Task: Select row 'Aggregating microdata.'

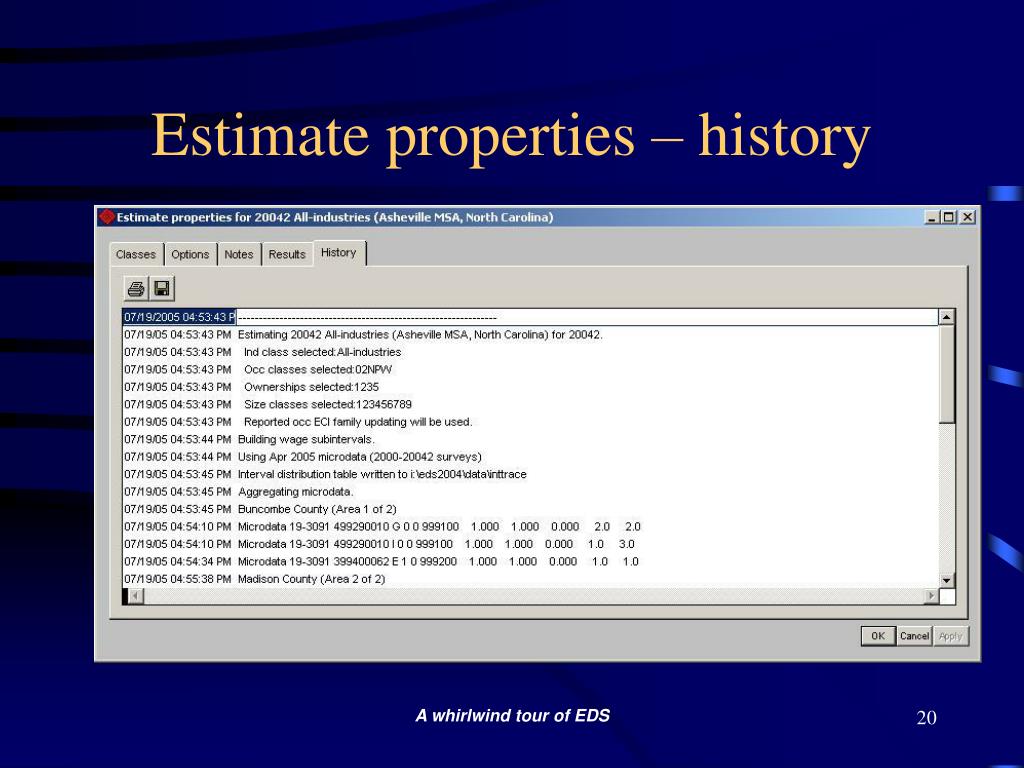Action: click(530, 491)
